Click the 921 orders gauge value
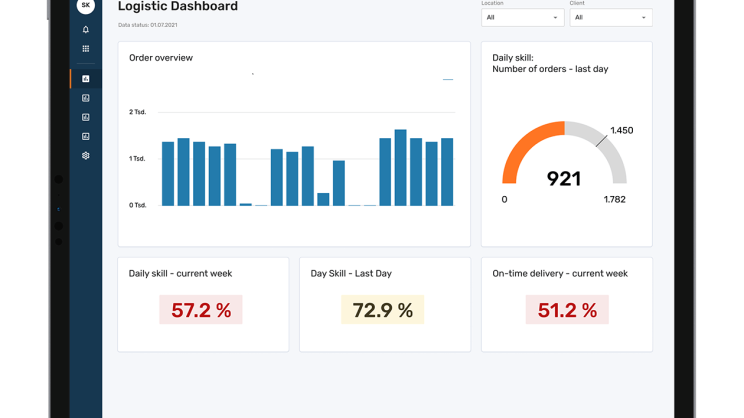The height and width of the screenshot is (418, 744). tap(564, 179)
